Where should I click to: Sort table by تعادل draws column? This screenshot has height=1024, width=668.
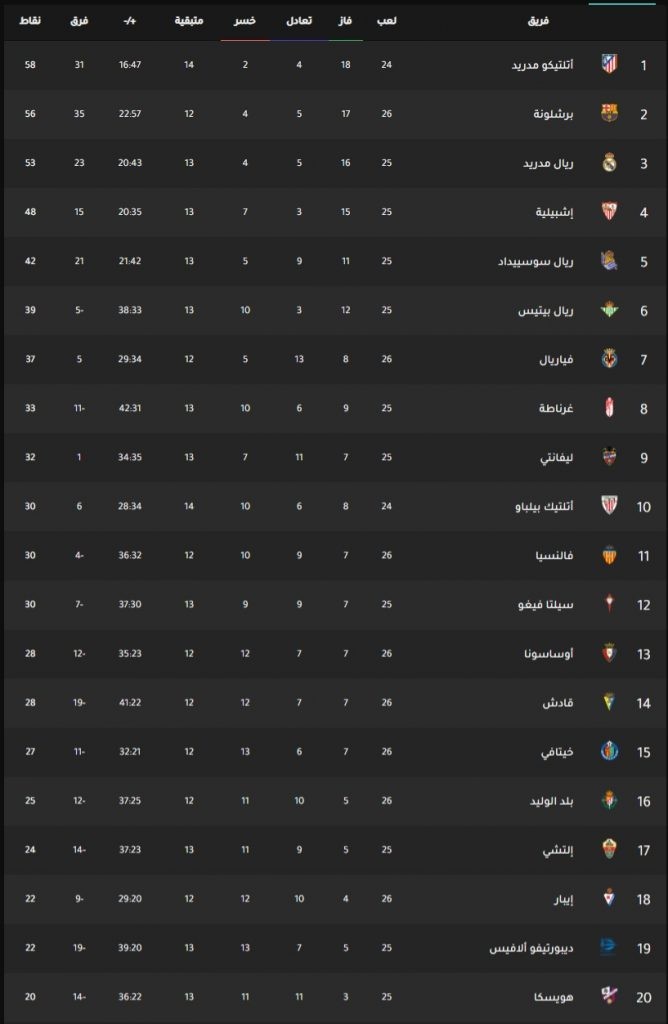coord(299,21)
